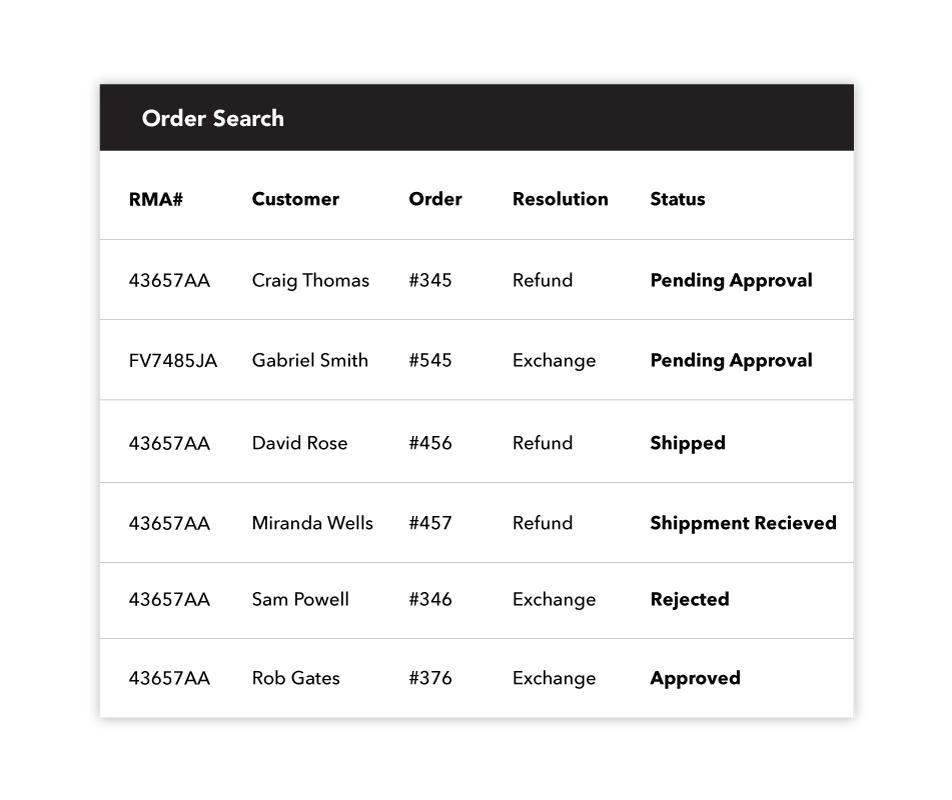Open order #545

(430, 361)
